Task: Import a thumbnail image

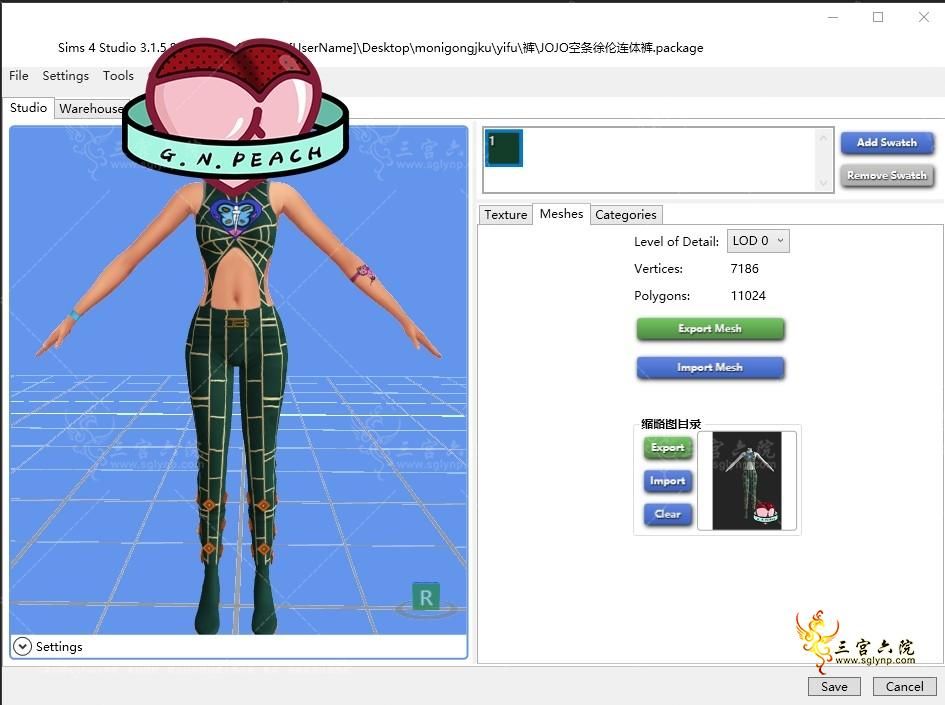Action: pyautogui.click(x=668, y=481)
